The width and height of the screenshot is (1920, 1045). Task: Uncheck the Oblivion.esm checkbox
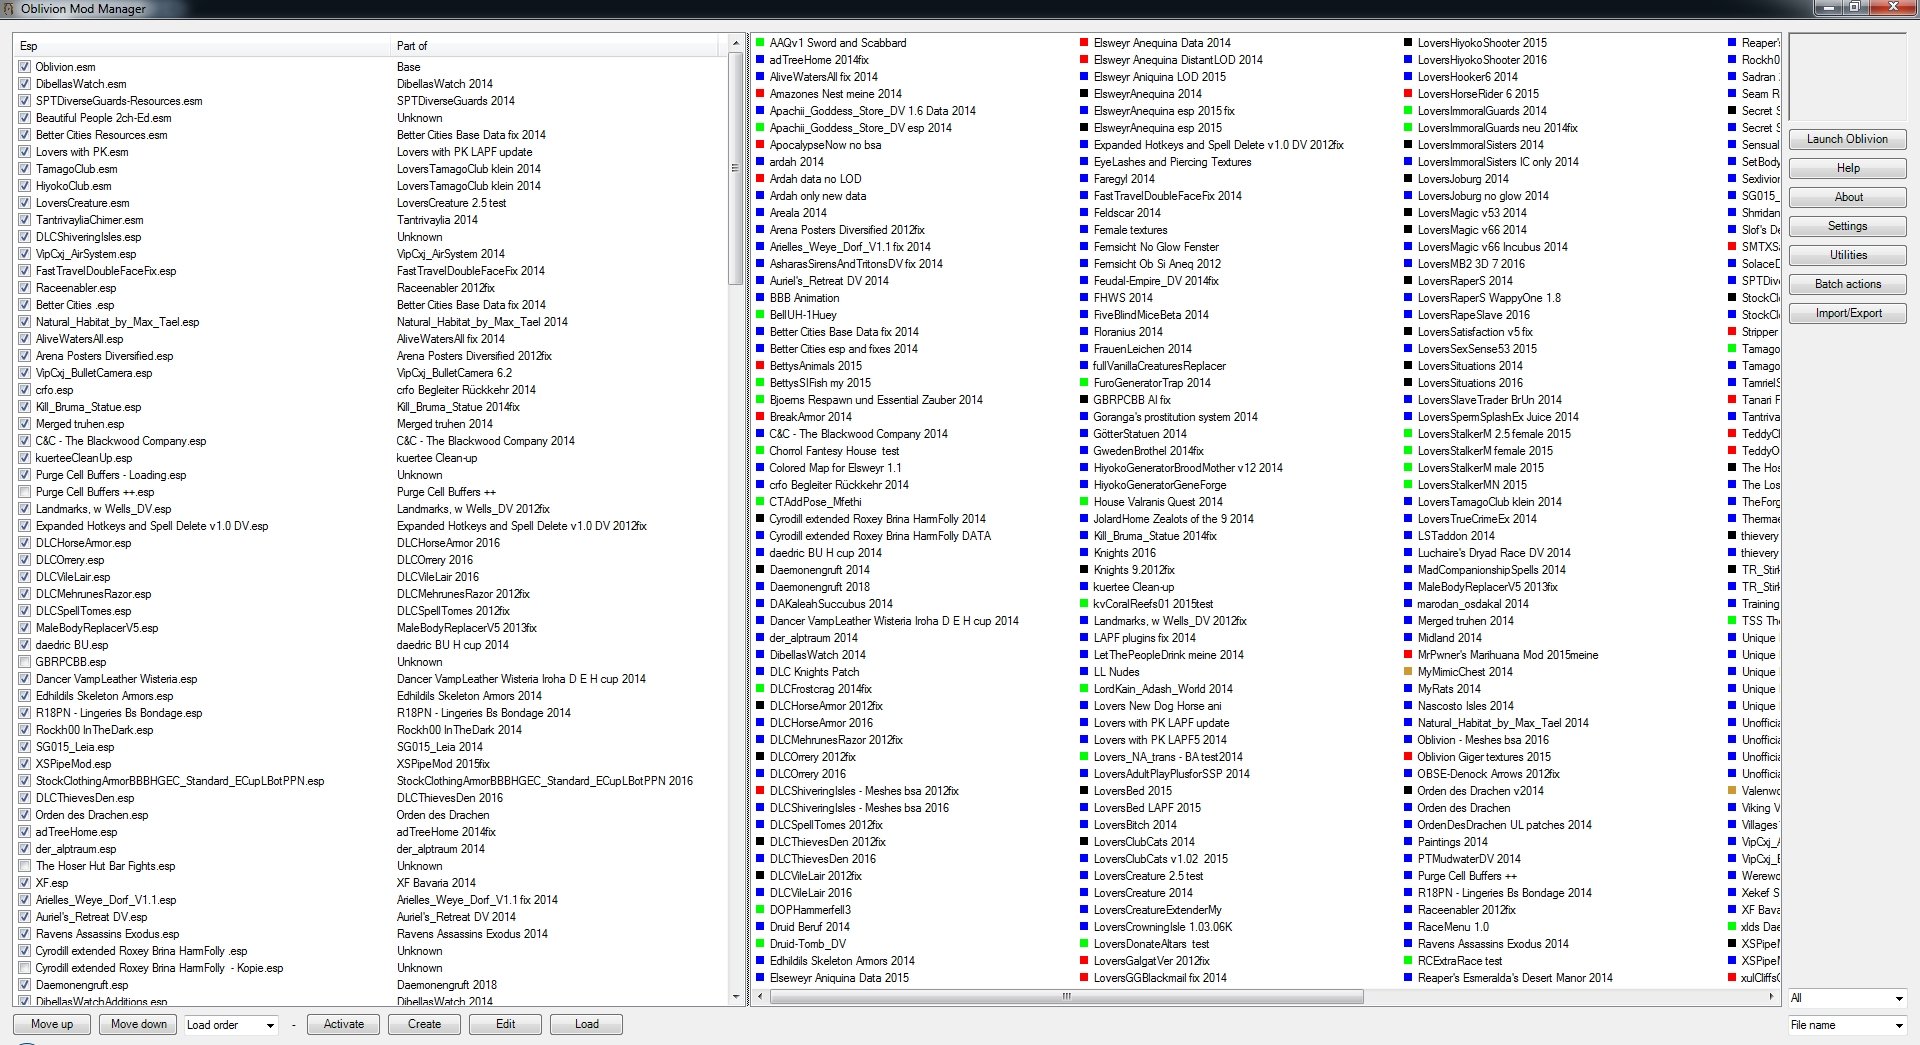[25, 67]
